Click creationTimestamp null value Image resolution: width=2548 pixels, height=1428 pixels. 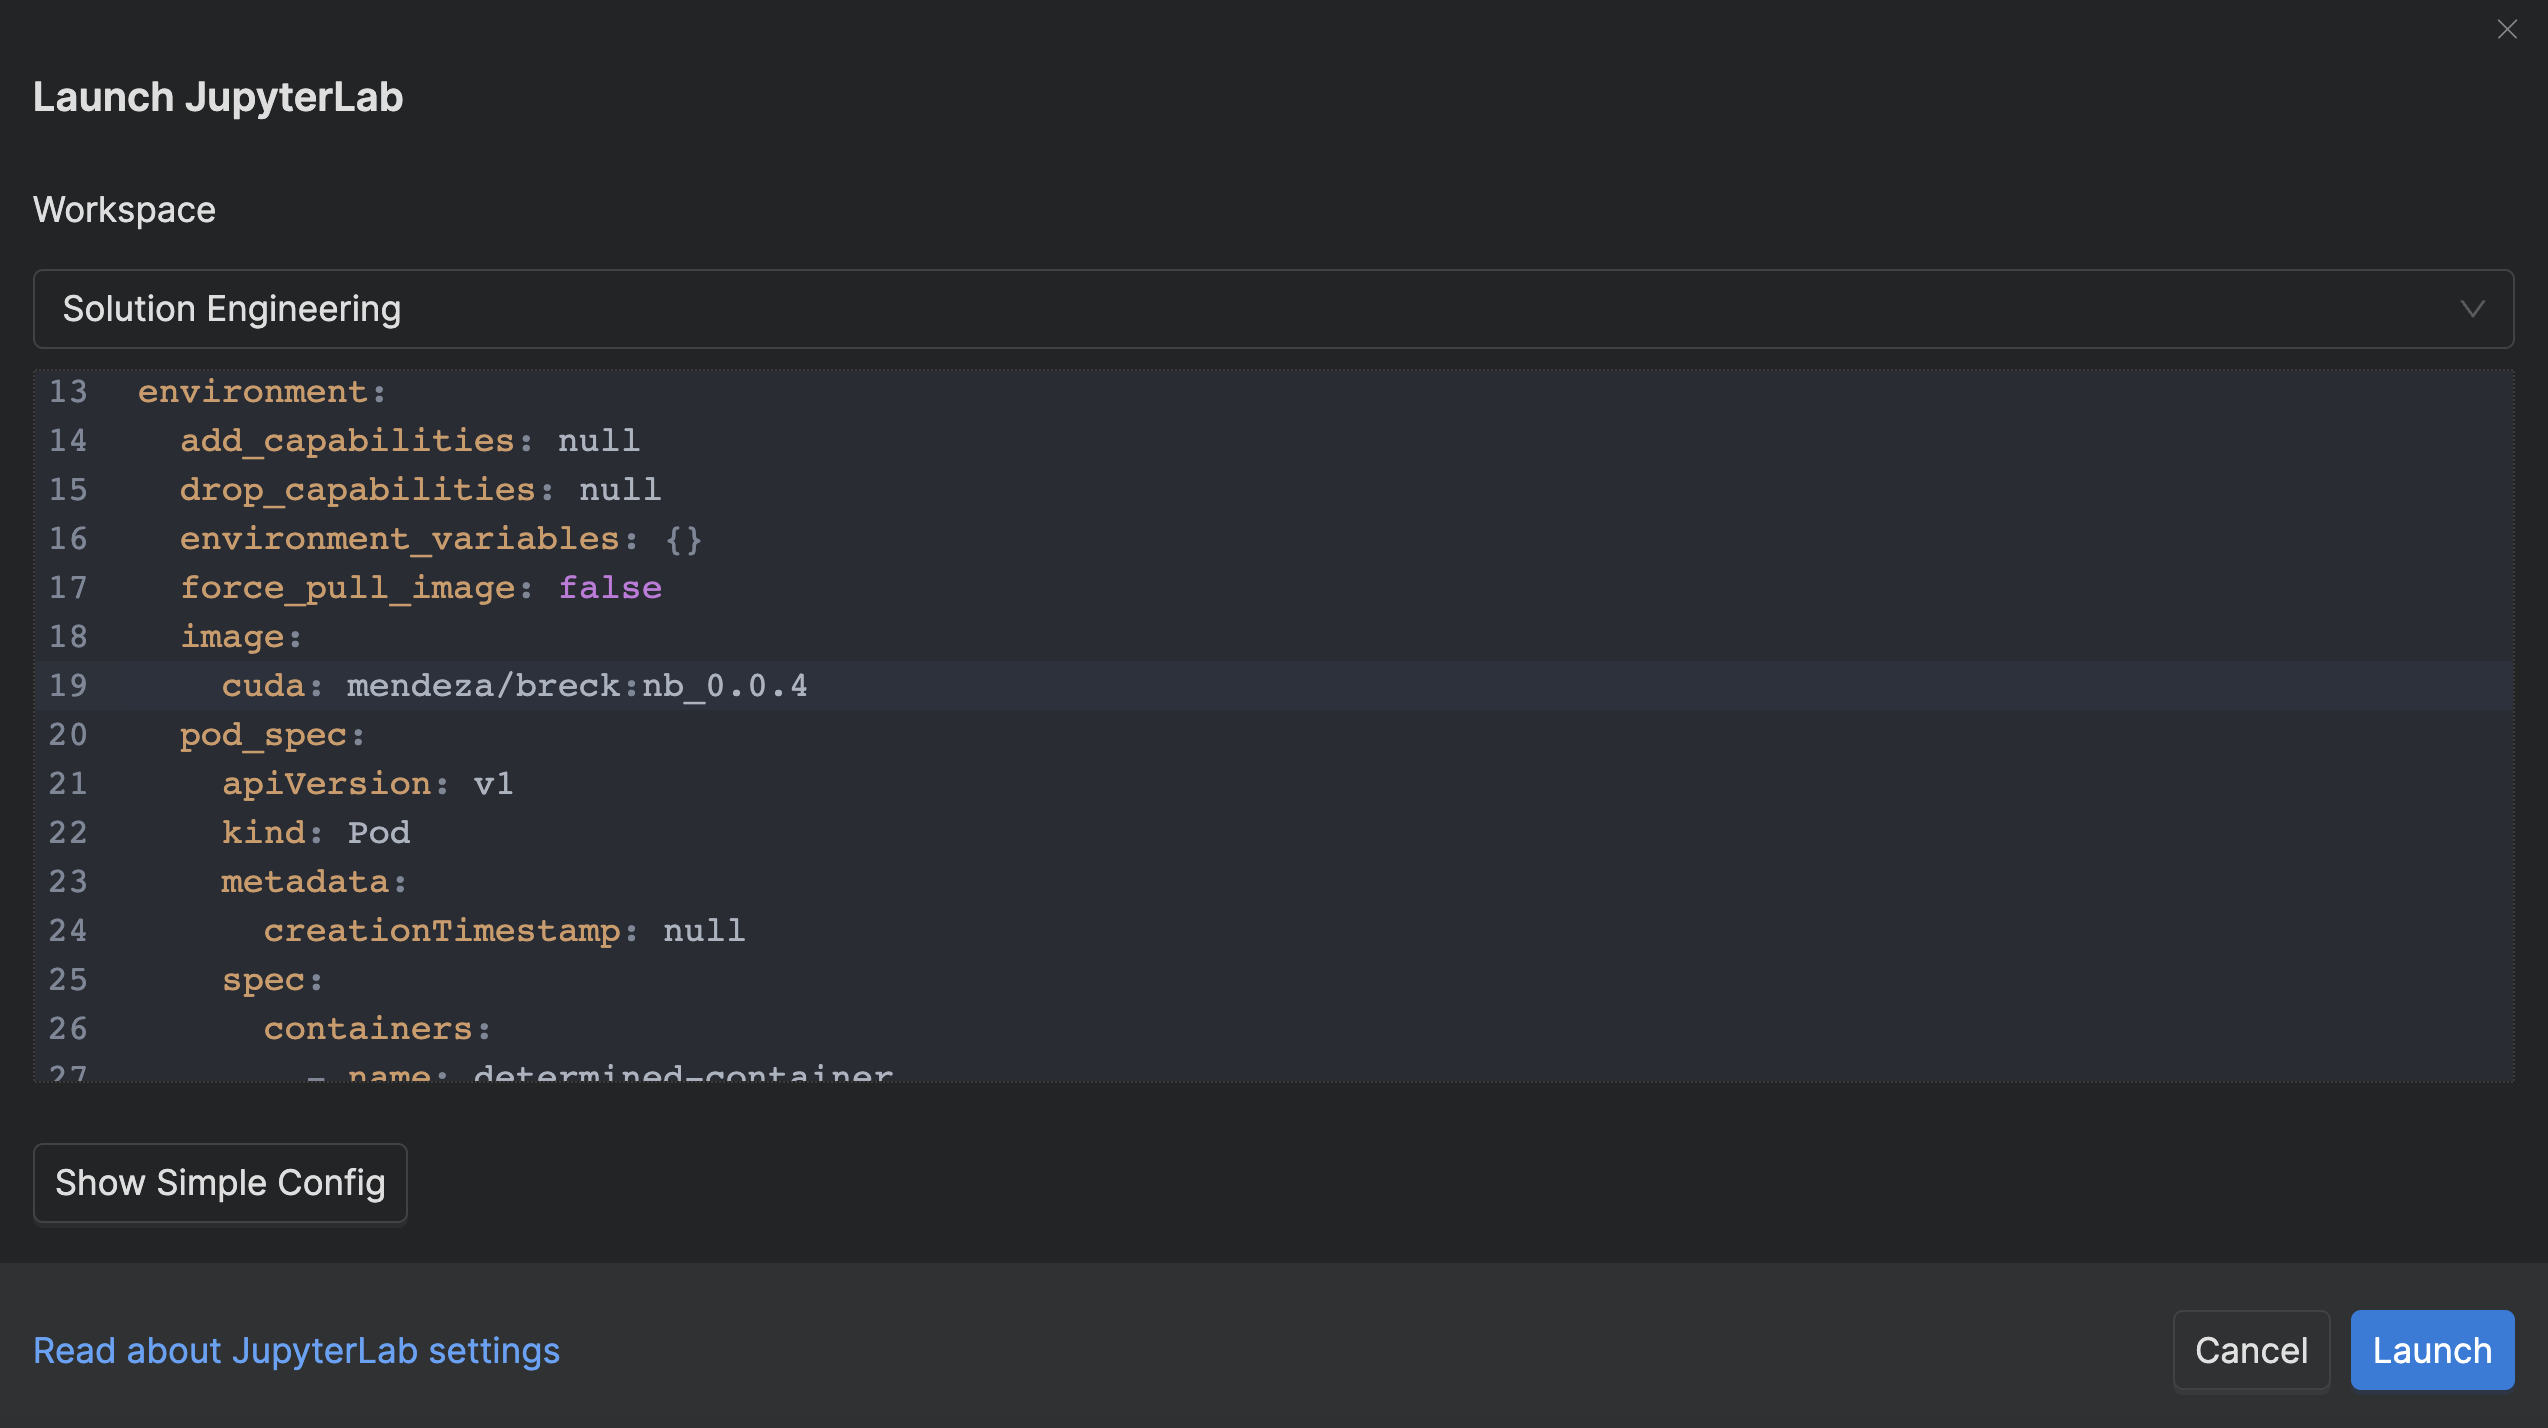(704, 931)
